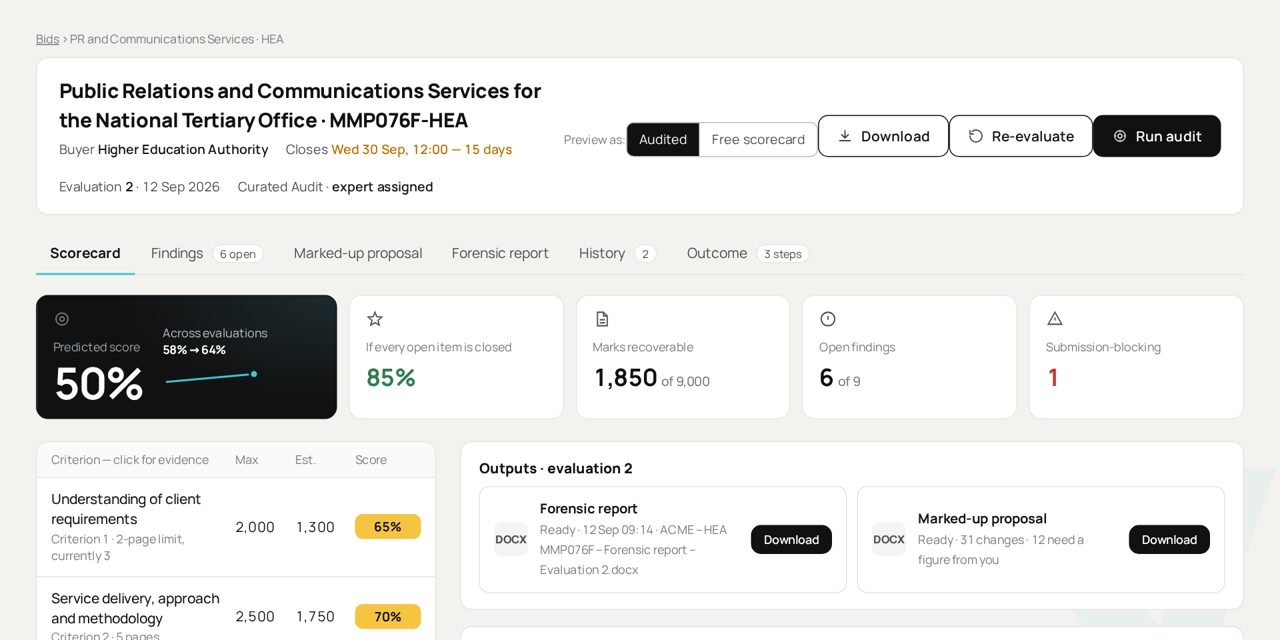1280x640 pixels.
Task: Click the star icon on the closed-items card
Action: pos(375,319)
